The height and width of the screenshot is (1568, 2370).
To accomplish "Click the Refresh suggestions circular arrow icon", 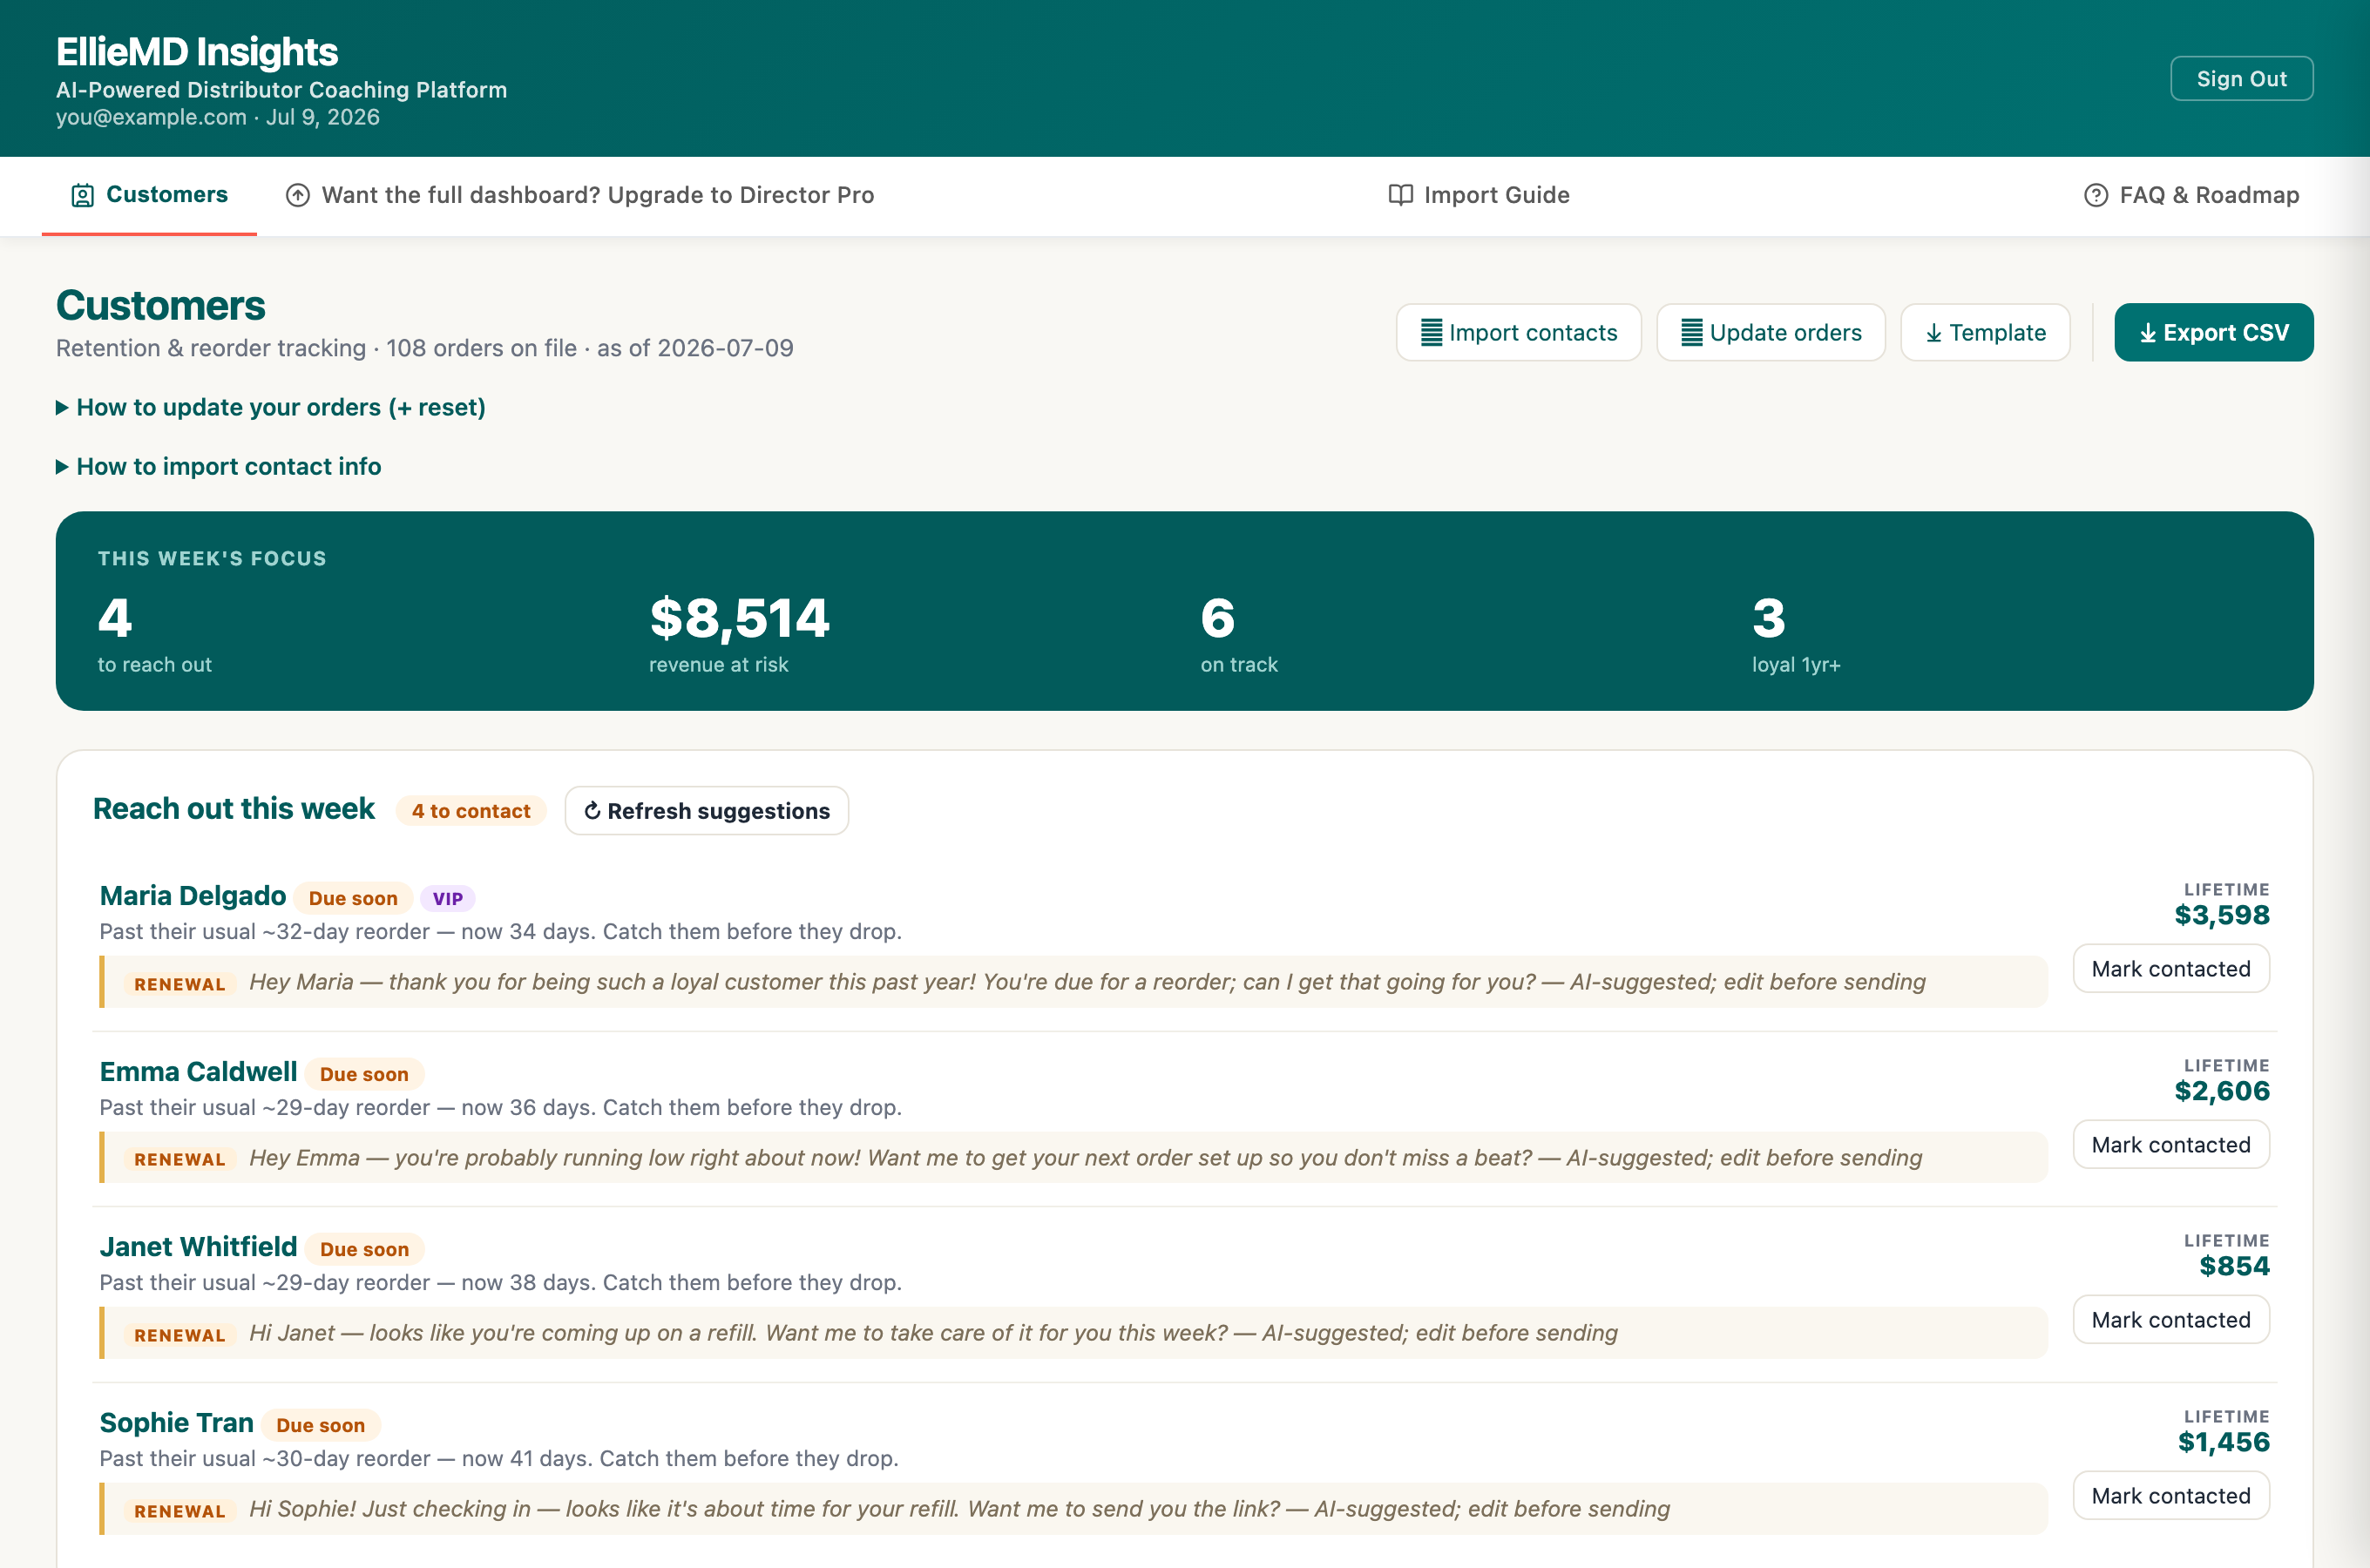I will pyautogui.click(x=592, y=811).
